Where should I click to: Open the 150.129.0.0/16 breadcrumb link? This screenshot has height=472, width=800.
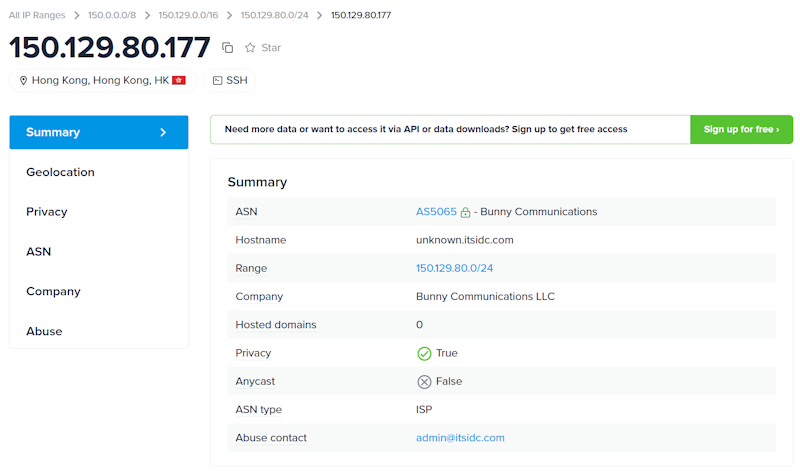coord(193,15)
